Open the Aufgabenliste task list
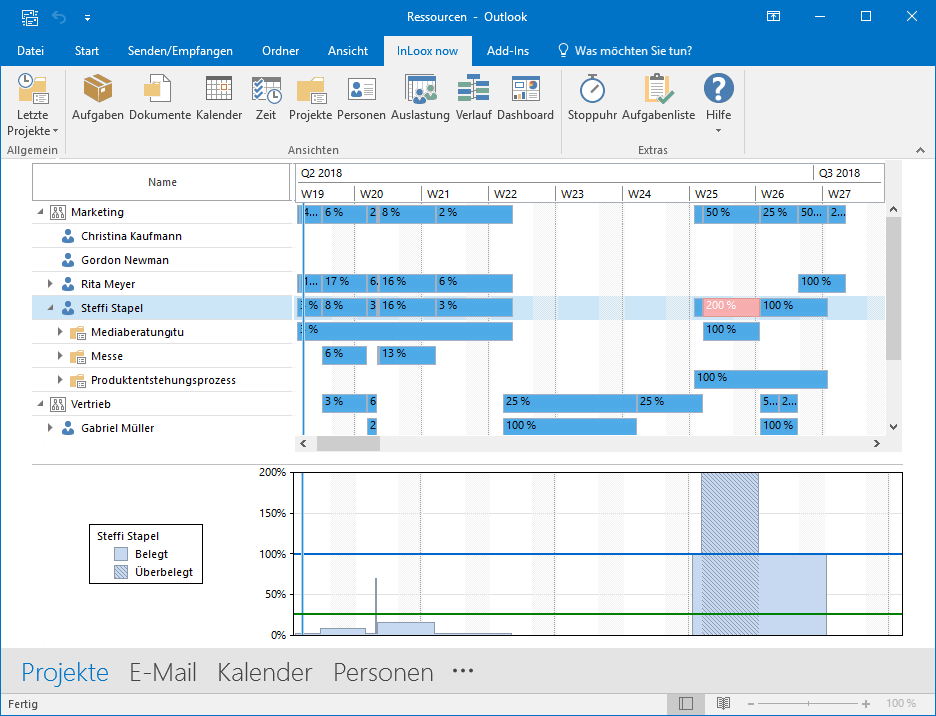936x716 pixels. 658,98
